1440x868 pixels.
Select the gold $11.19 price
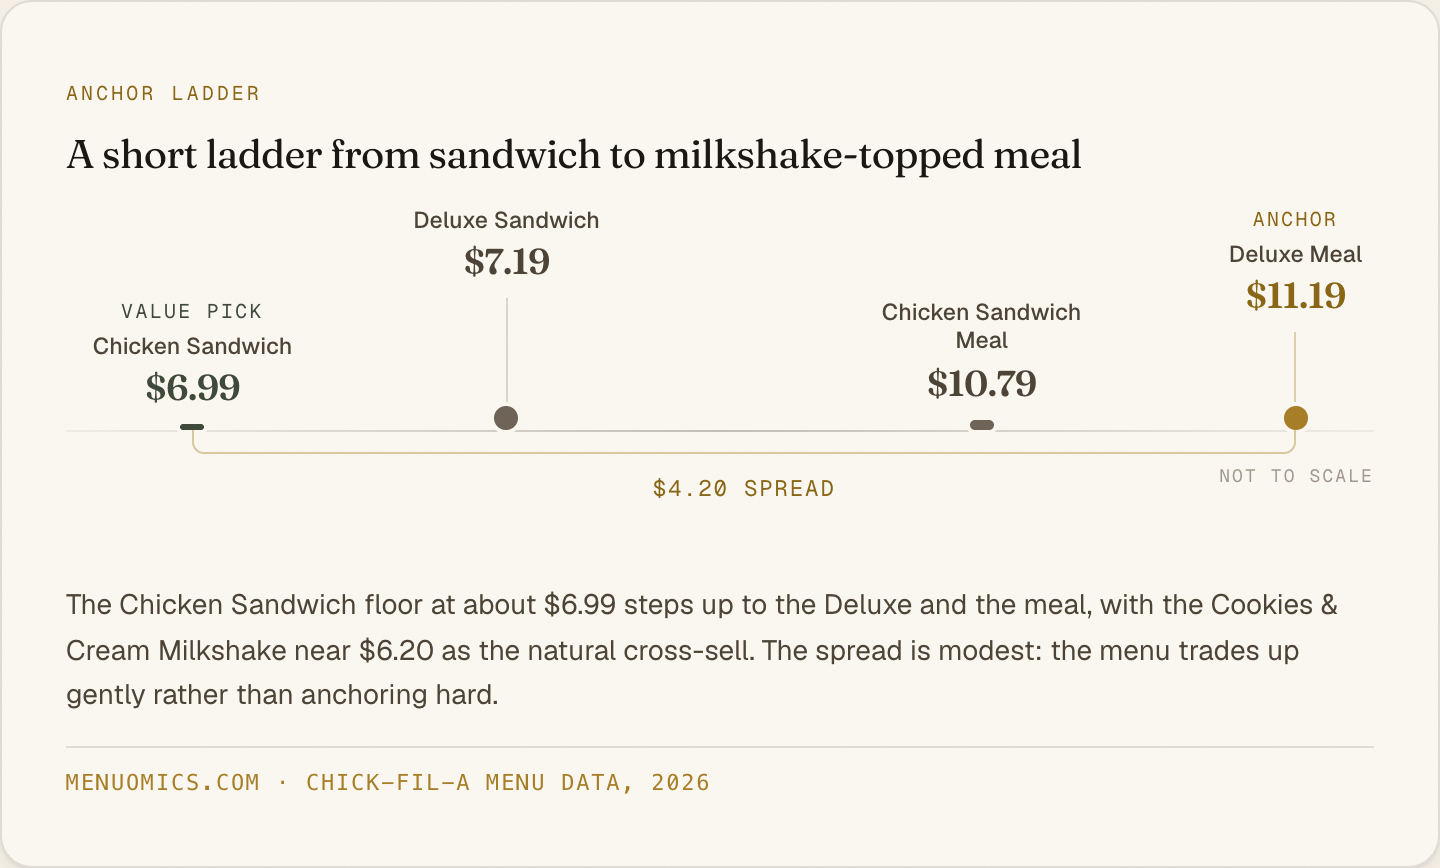[x=1296, y=295]
